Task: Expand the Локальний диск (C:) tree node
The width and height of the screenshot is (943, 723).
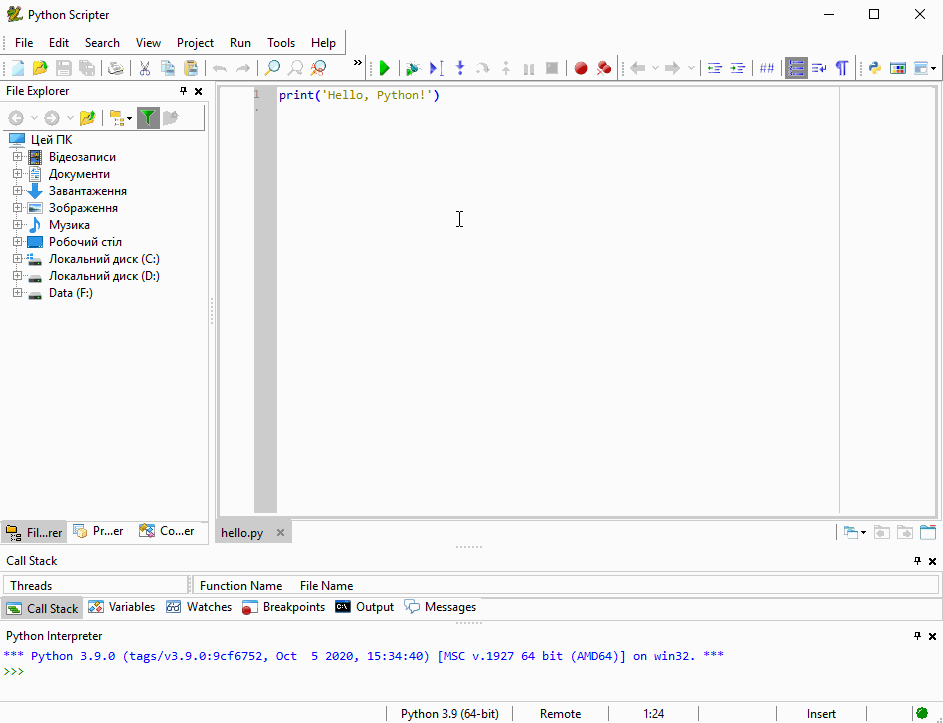Action: coord(17,259)
